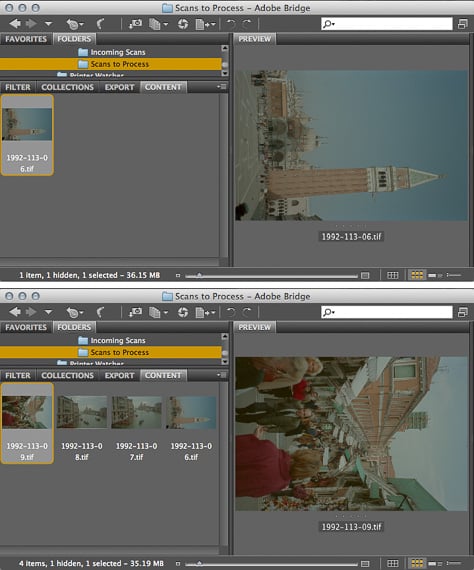Open Output dropdown in 1992-113-06.tif preview window
Viewport: 474px width, 570px height.
[x=205, y=24]
